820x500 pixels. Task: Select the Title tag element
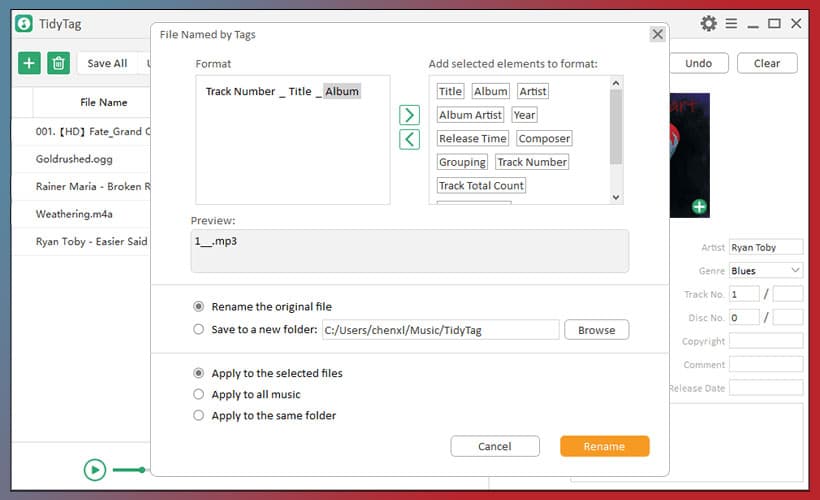click(x=450, y=92)
